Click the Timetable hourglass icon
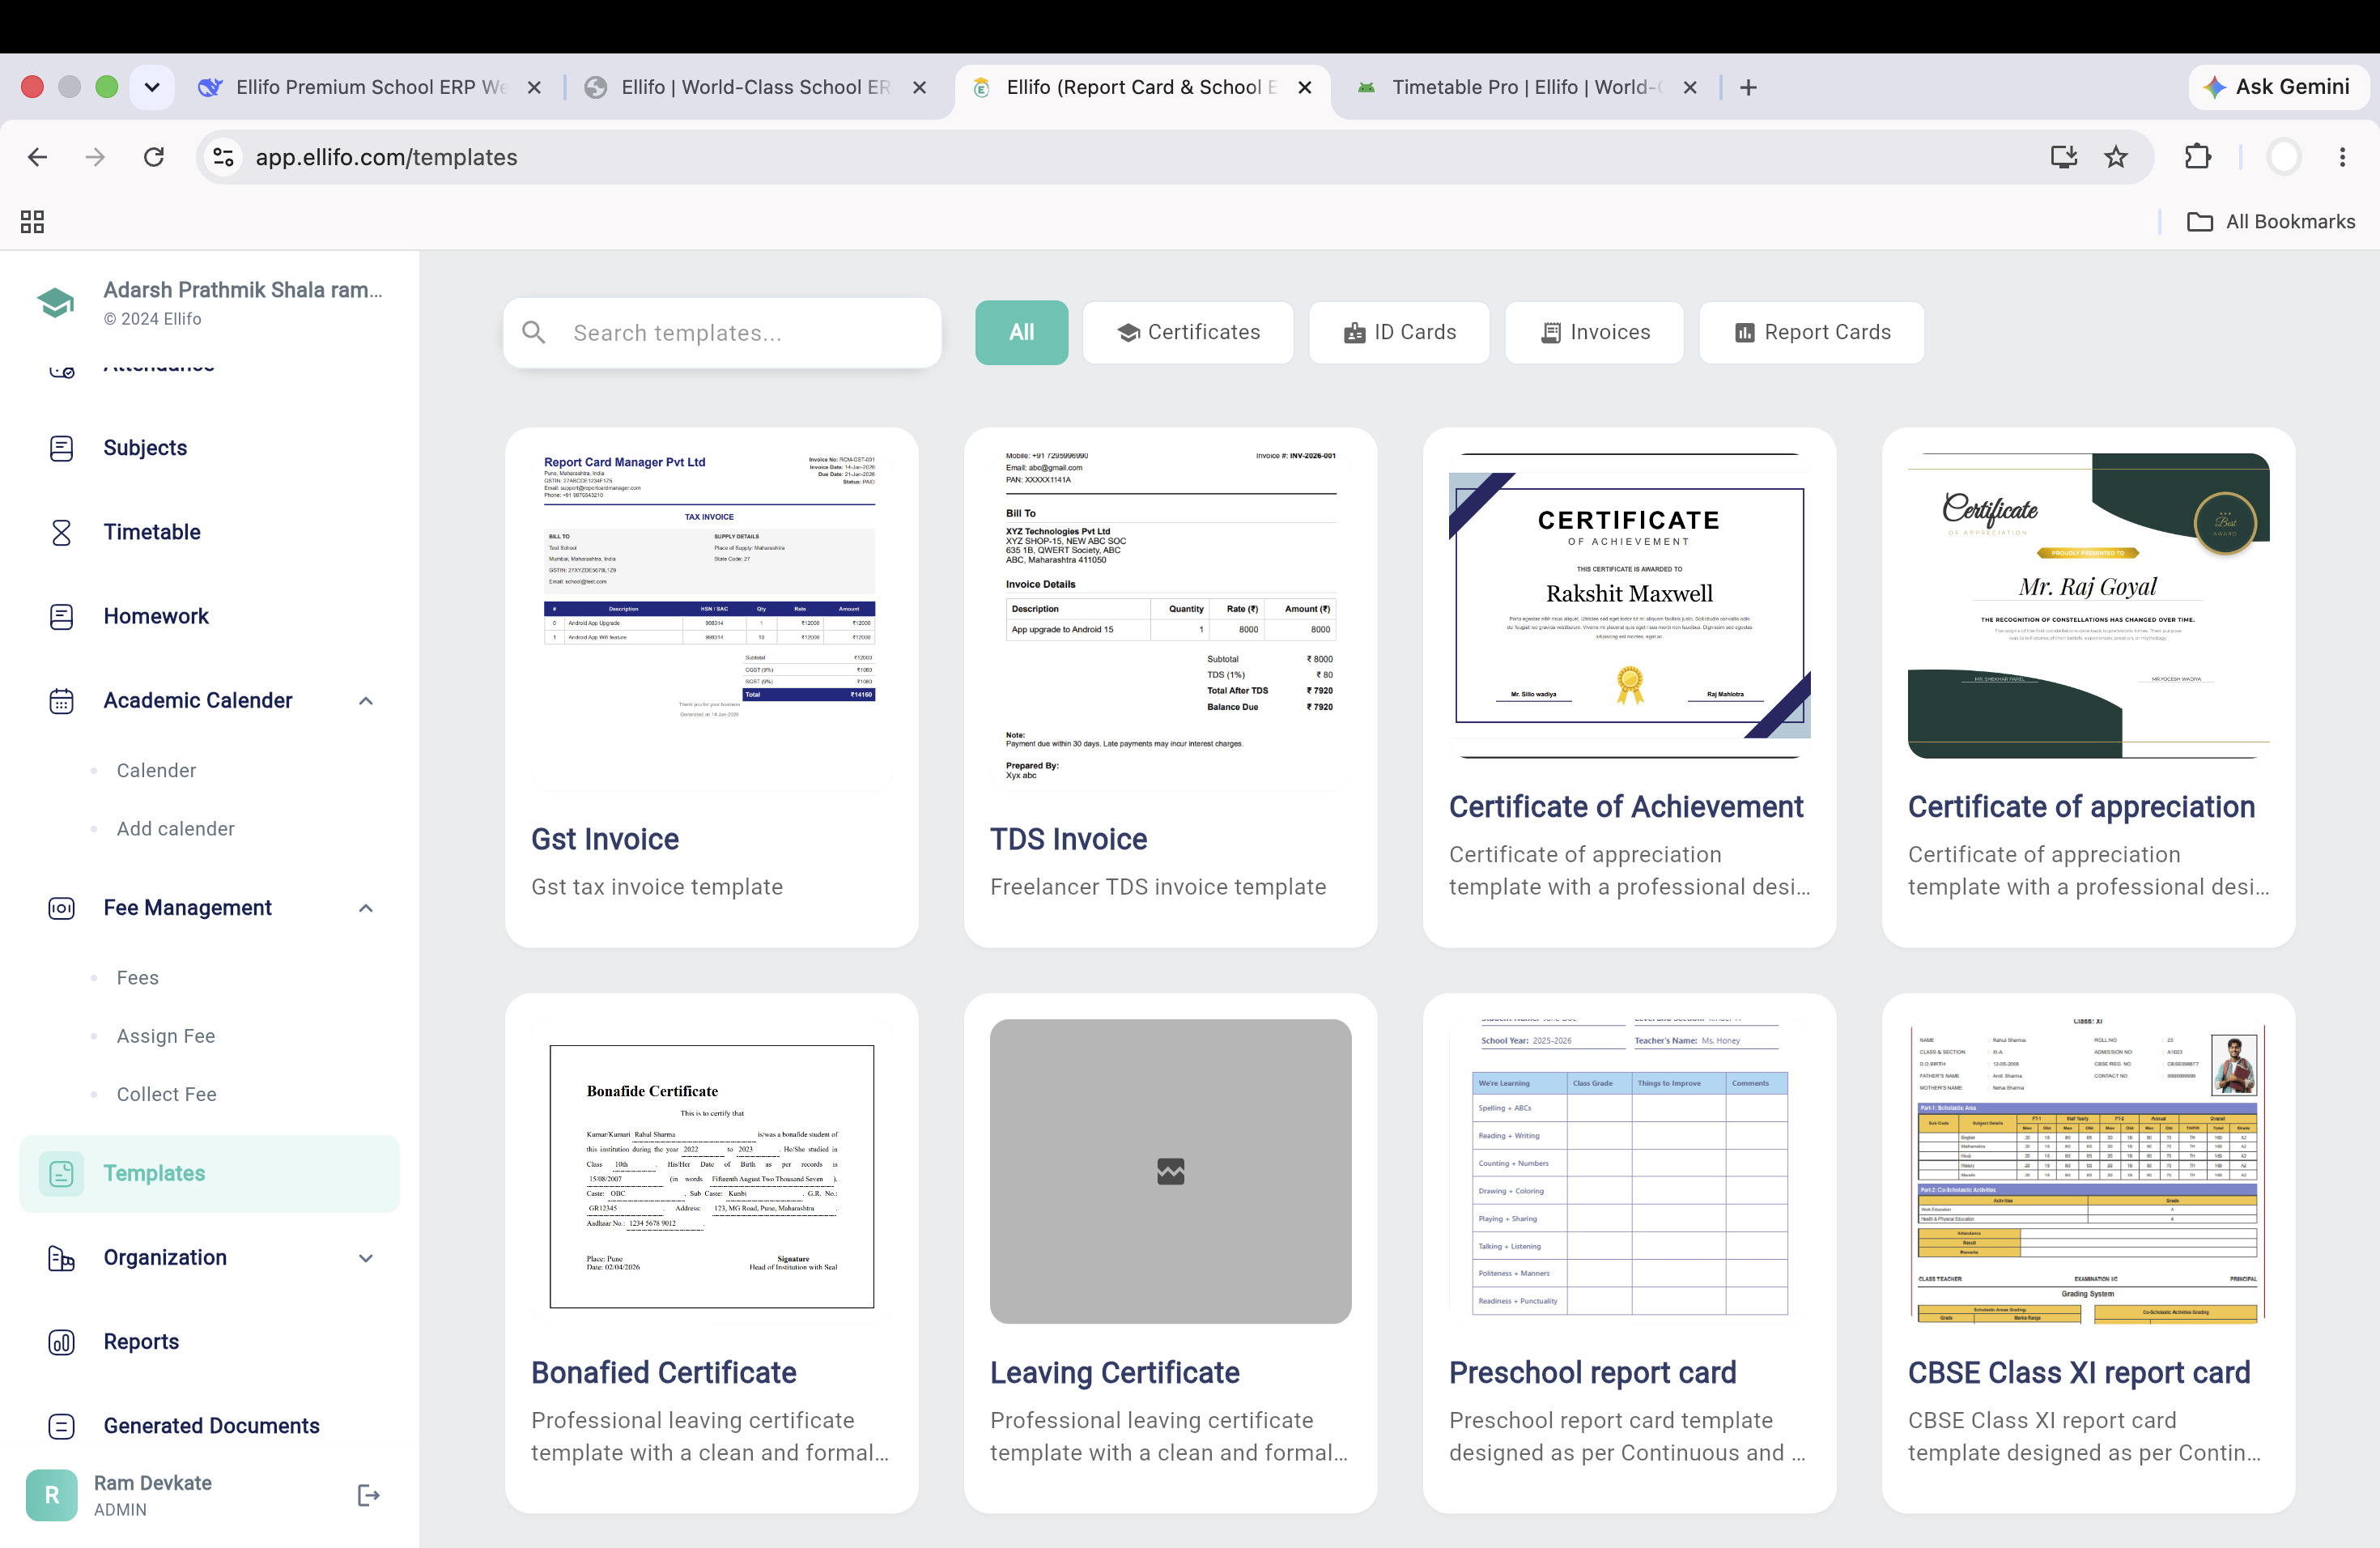The width and height of the screenshot is (2380, 1548). coord(61,532)
